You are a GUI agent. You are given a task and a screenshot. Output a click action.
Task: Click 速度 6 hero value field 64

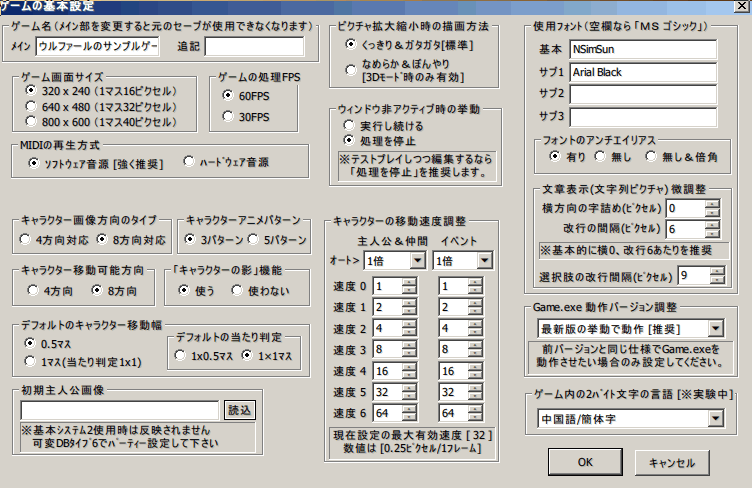(388, 413)
